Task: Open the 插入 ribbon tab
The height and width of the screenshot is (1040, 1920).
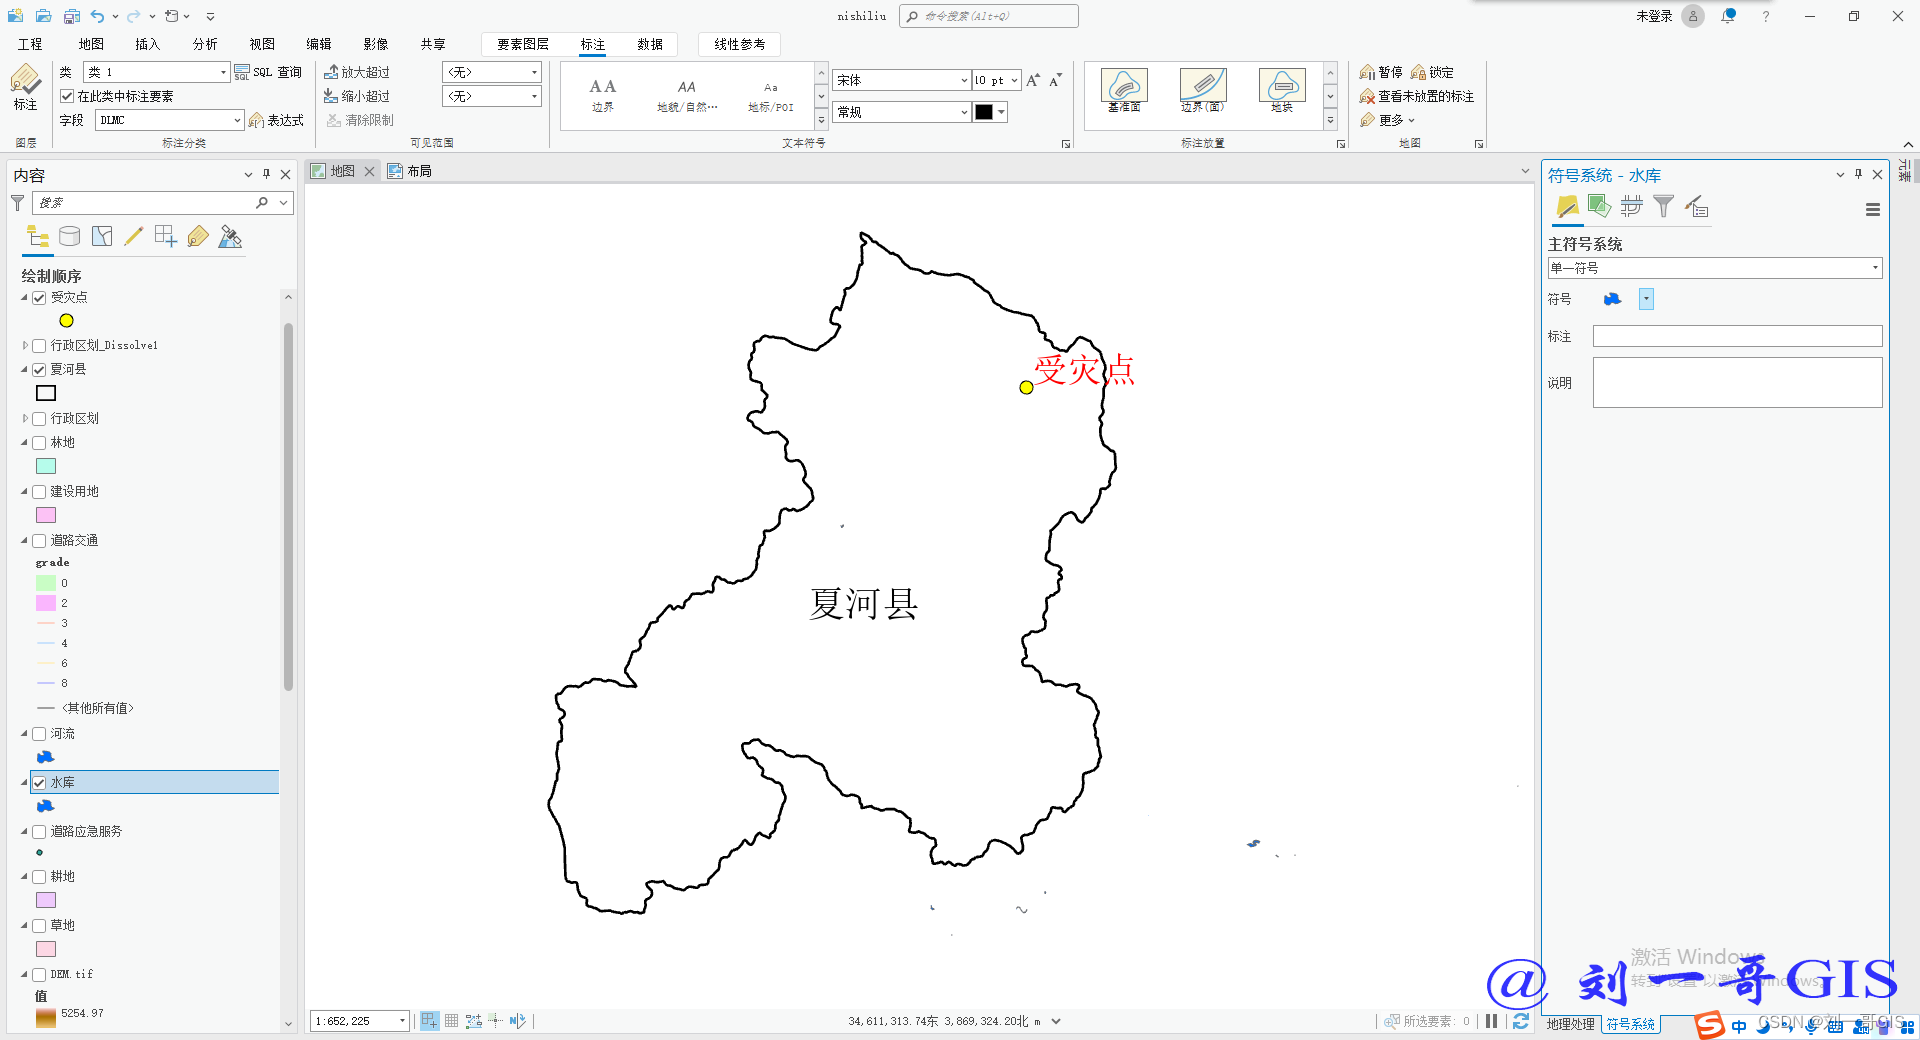Action: point(148,44)
